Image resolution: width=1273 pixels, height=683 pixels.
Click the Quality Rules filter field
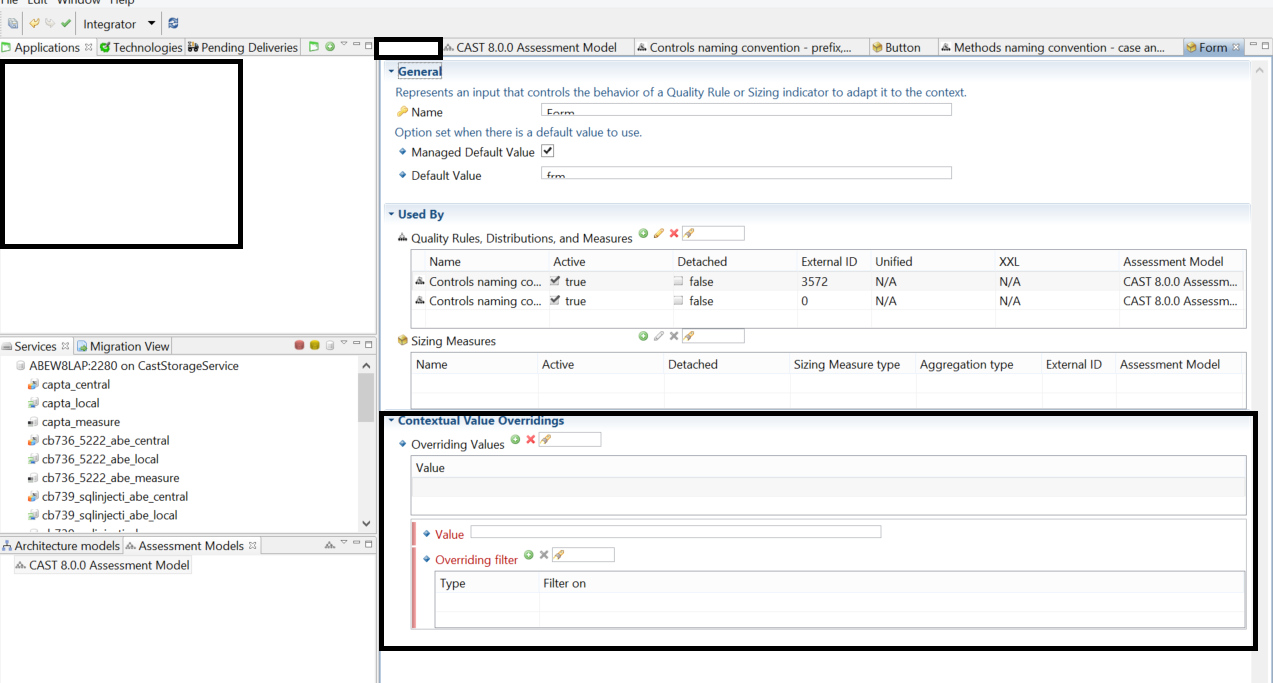[713, 233]
